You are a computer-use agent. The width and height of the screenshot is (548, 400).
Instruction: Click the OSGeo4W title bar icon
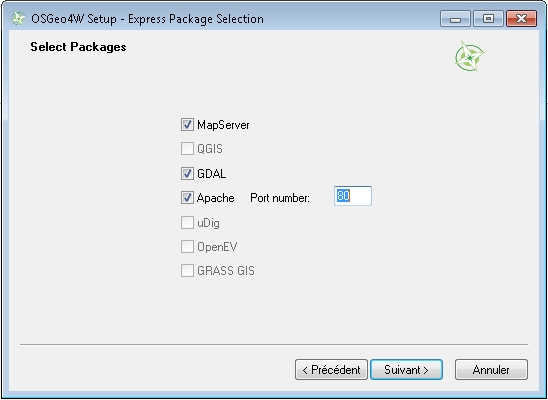click(17, 19)
